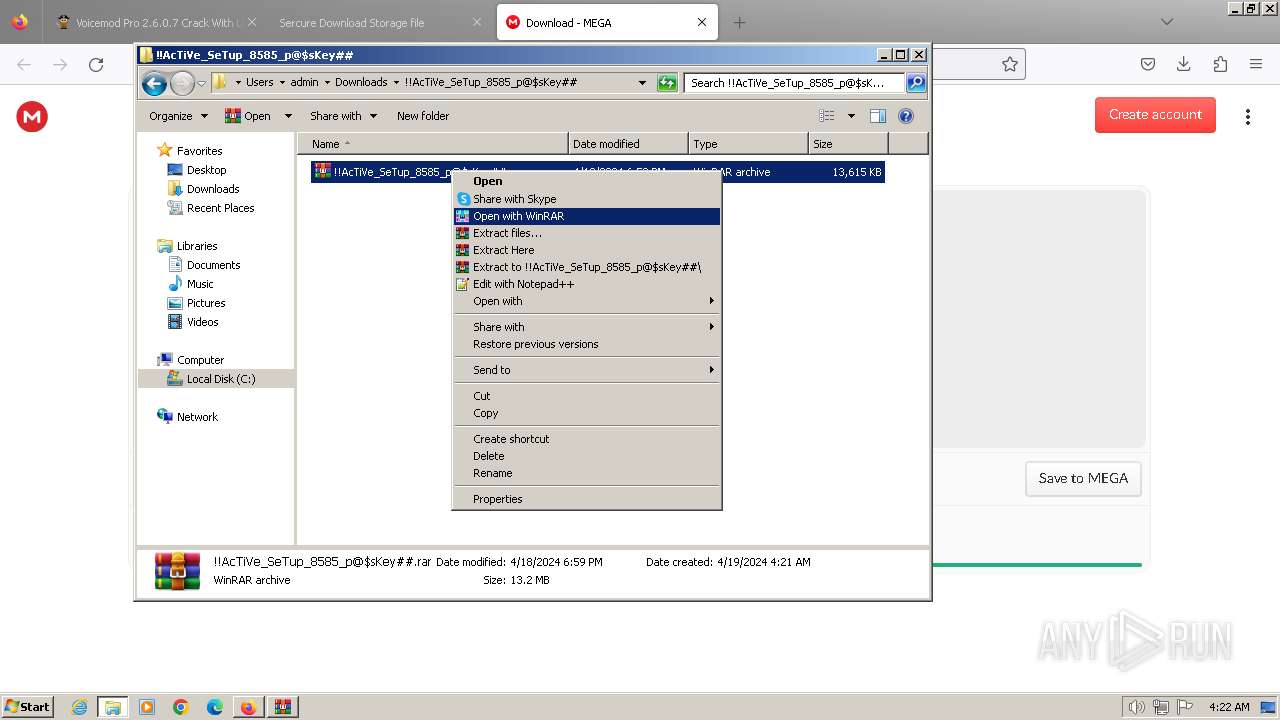Click the Explorer forward navigation arrow

[182, 83]
